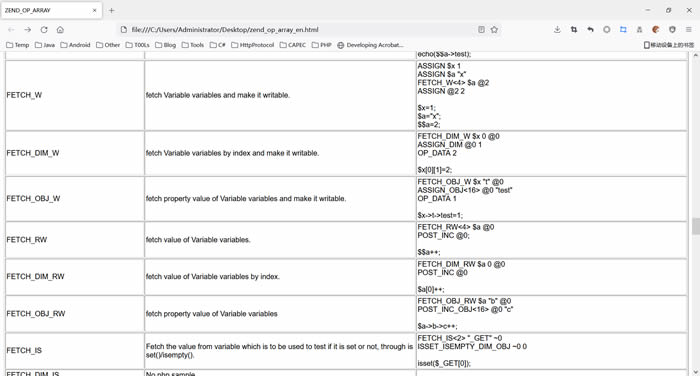Click the FETCH_DIM_RW opcode cell
This screenshot has width=700, height=376.
point(75,277)
